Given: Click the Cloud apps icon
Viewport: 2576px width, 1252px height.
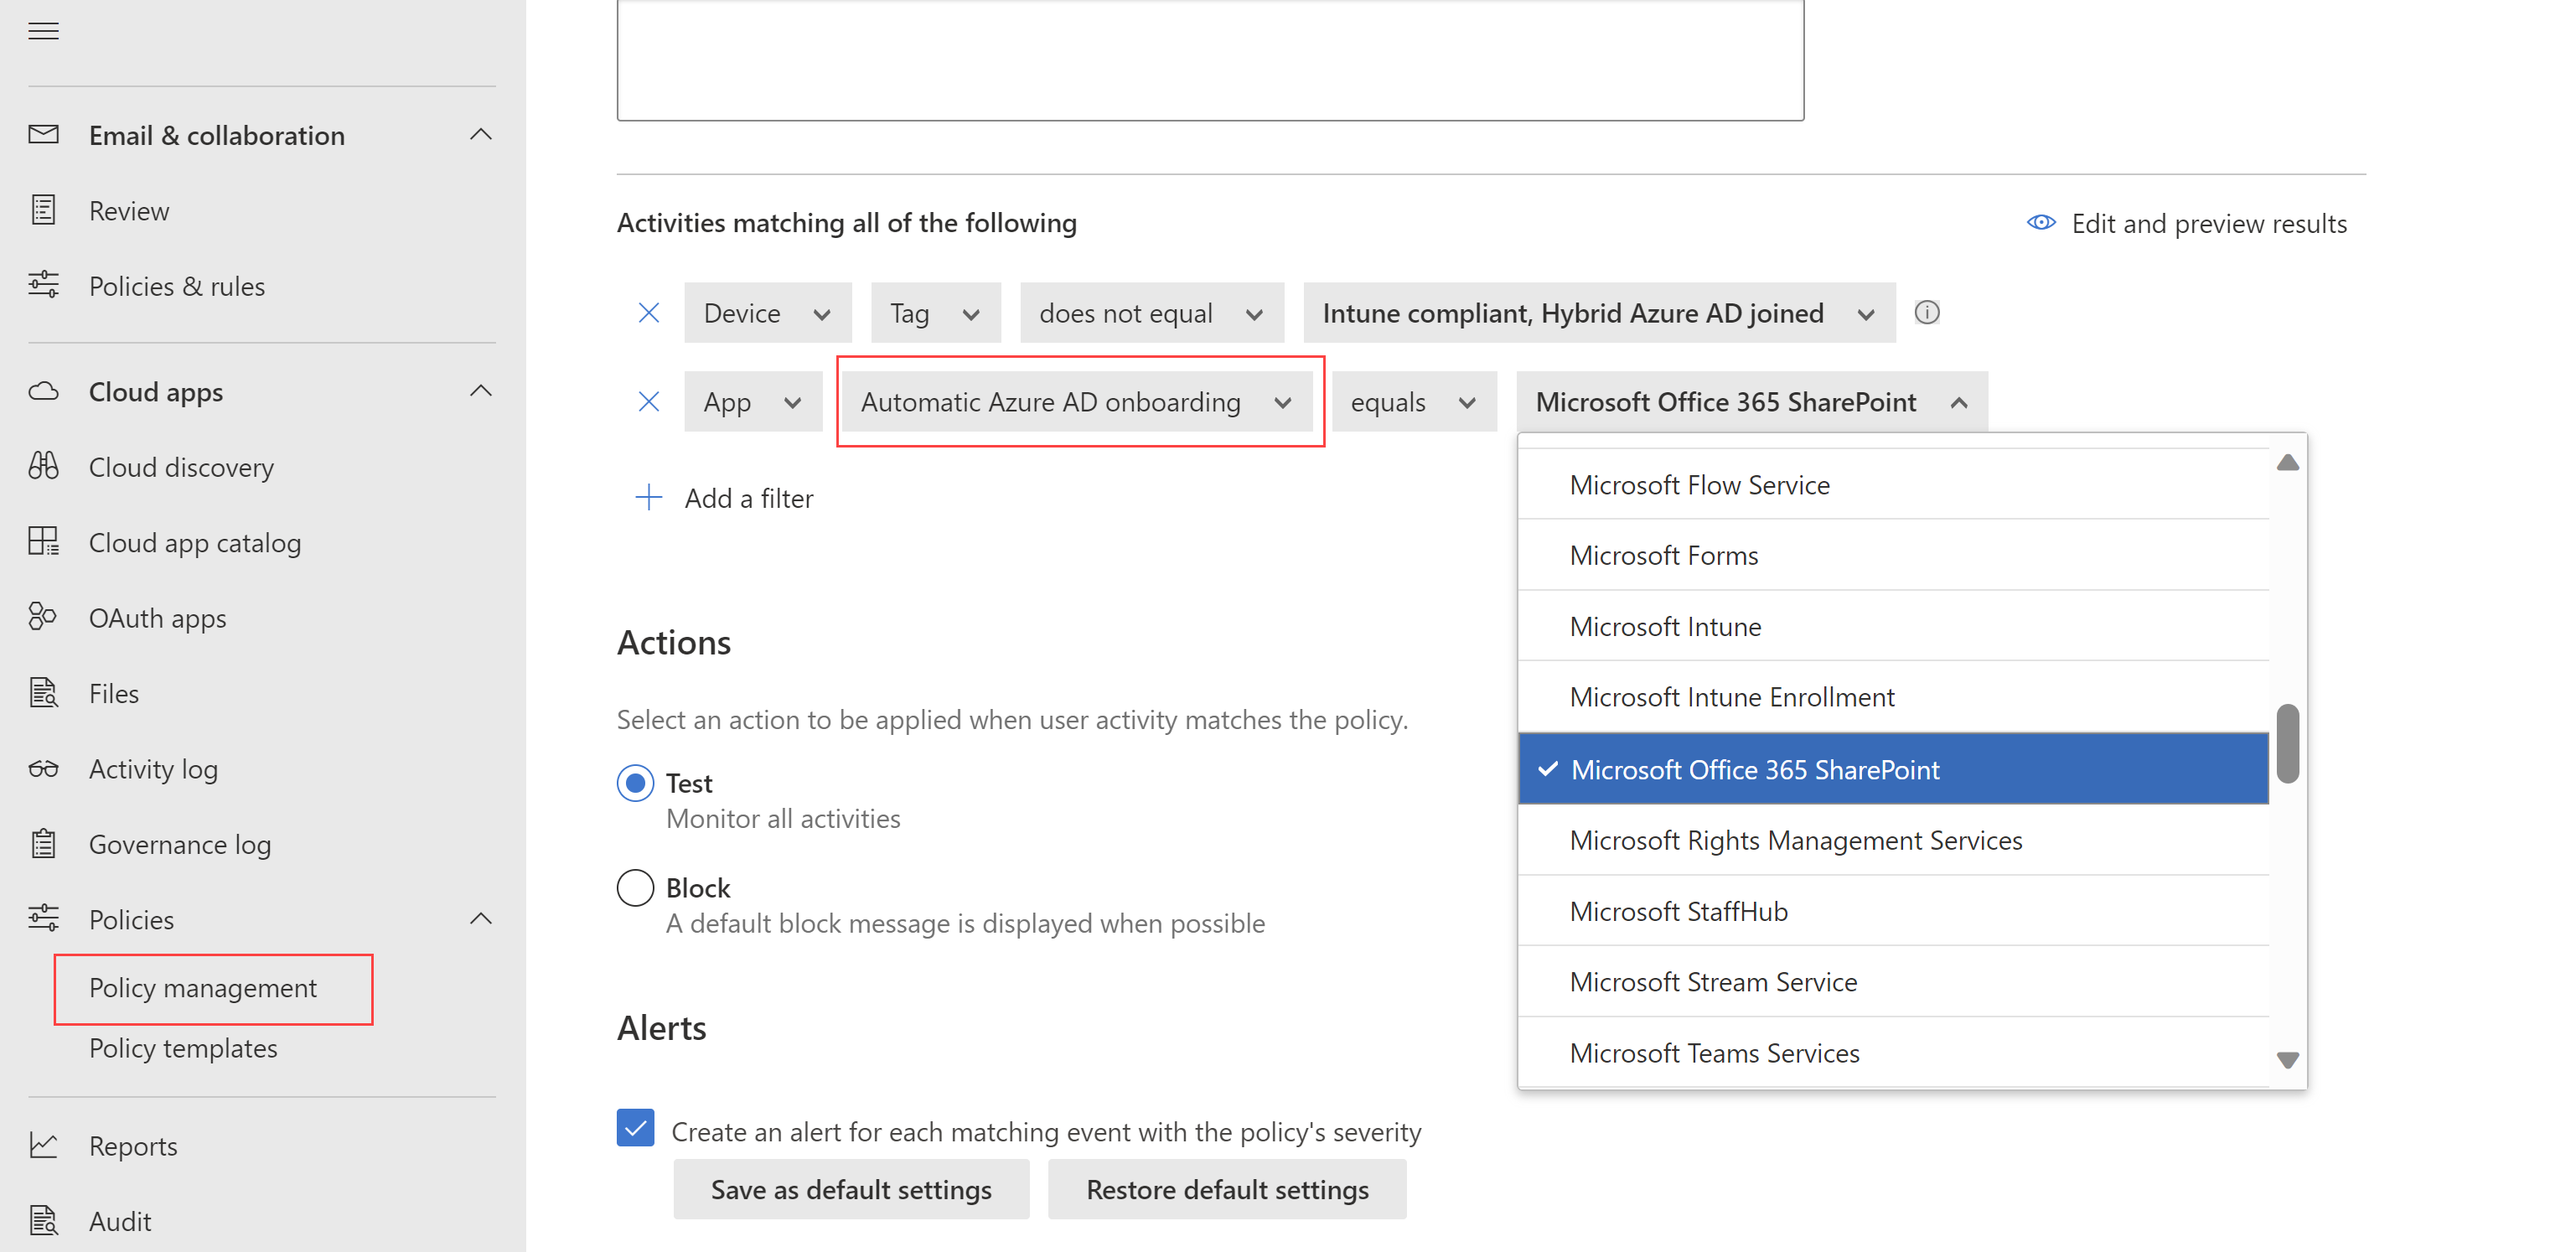Looking at the screenshot, I should pyautogui.click(x=44, y=391).
